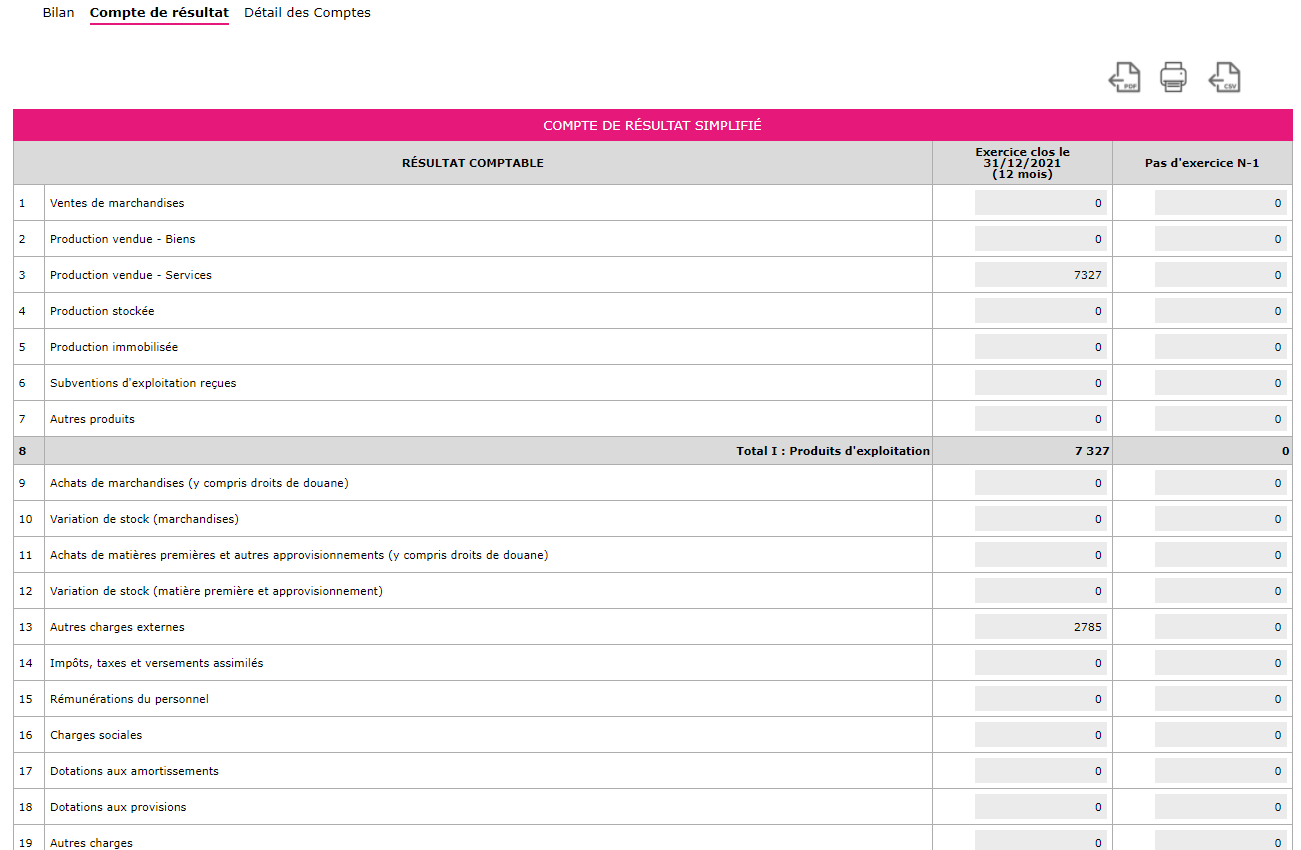1301x850 pixels.
Task: Click Subventions d'exploitation reçues 2021 field
Action: point(1040,383)
